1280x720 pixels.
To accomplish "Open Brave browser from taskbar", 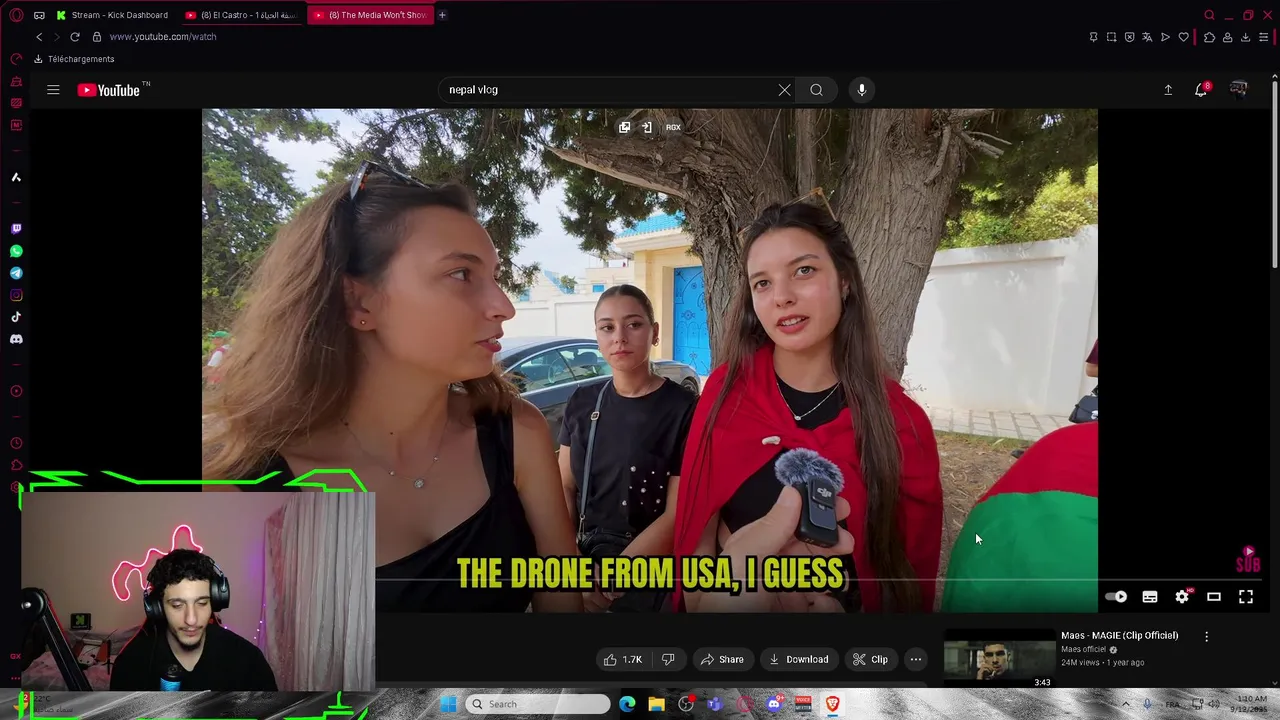I will click(x=831, y=704).
